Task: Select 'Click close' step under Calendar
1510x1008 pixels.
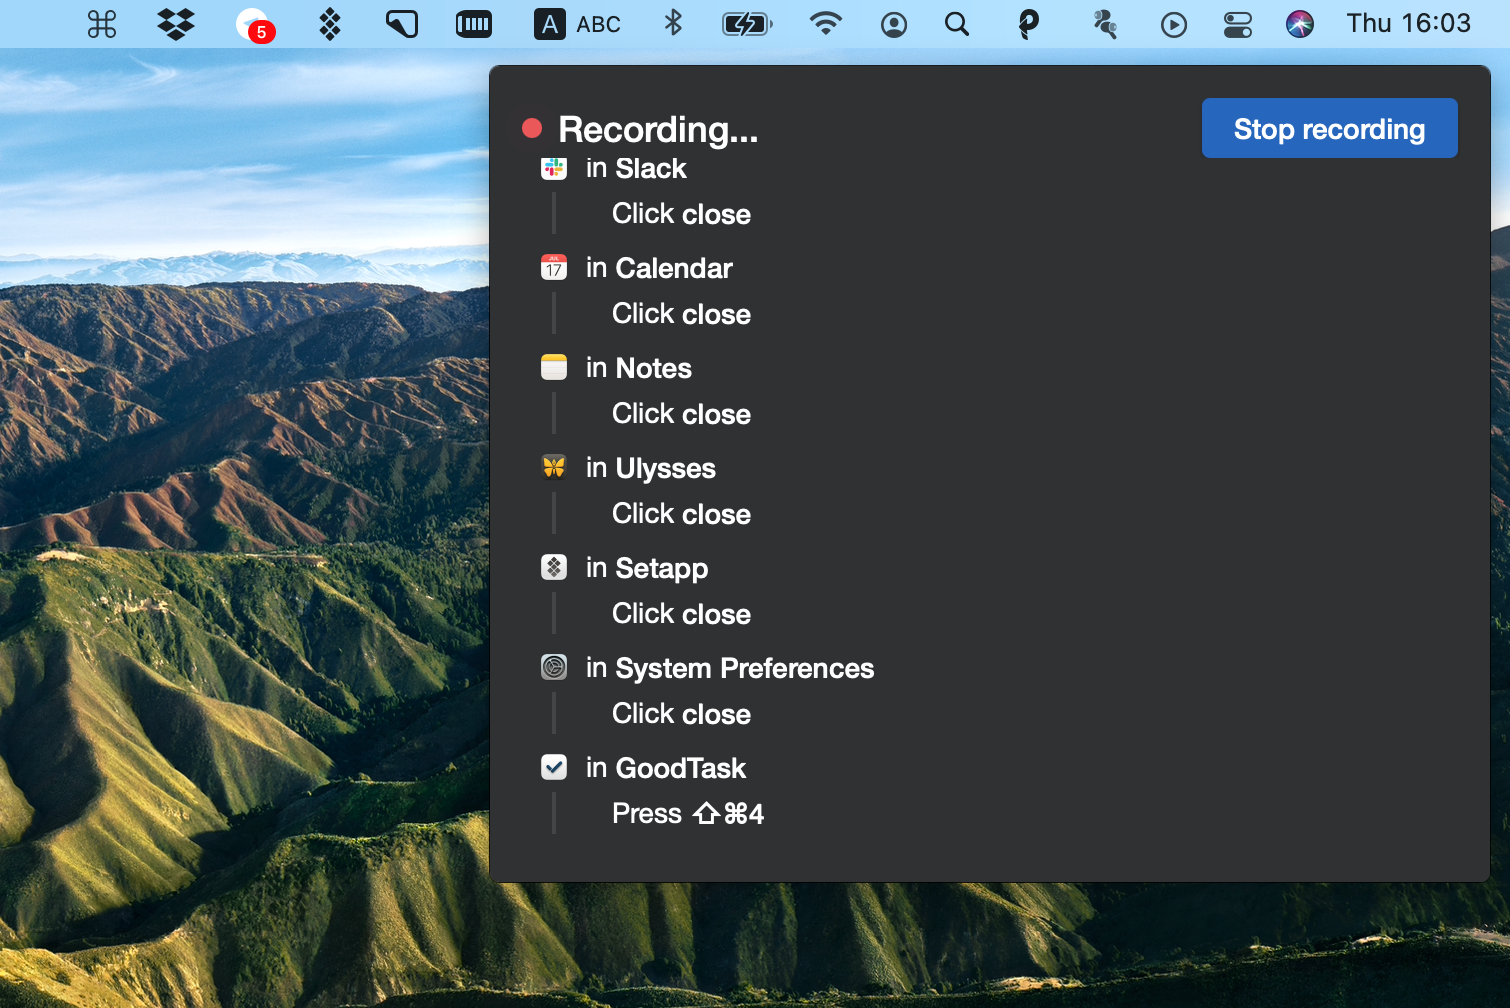Action: [x=681, y=314]
